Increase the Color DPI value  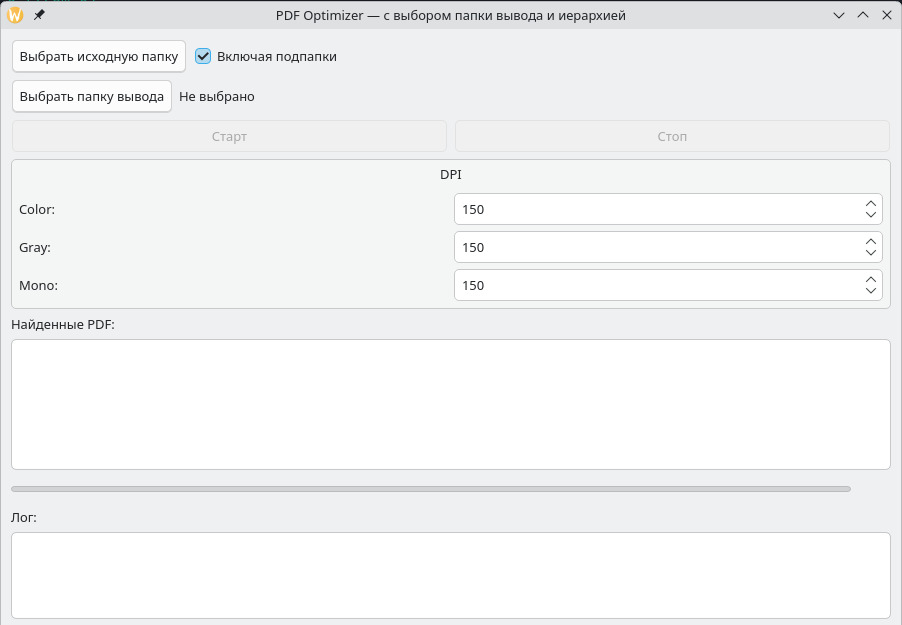coord(871,204)
